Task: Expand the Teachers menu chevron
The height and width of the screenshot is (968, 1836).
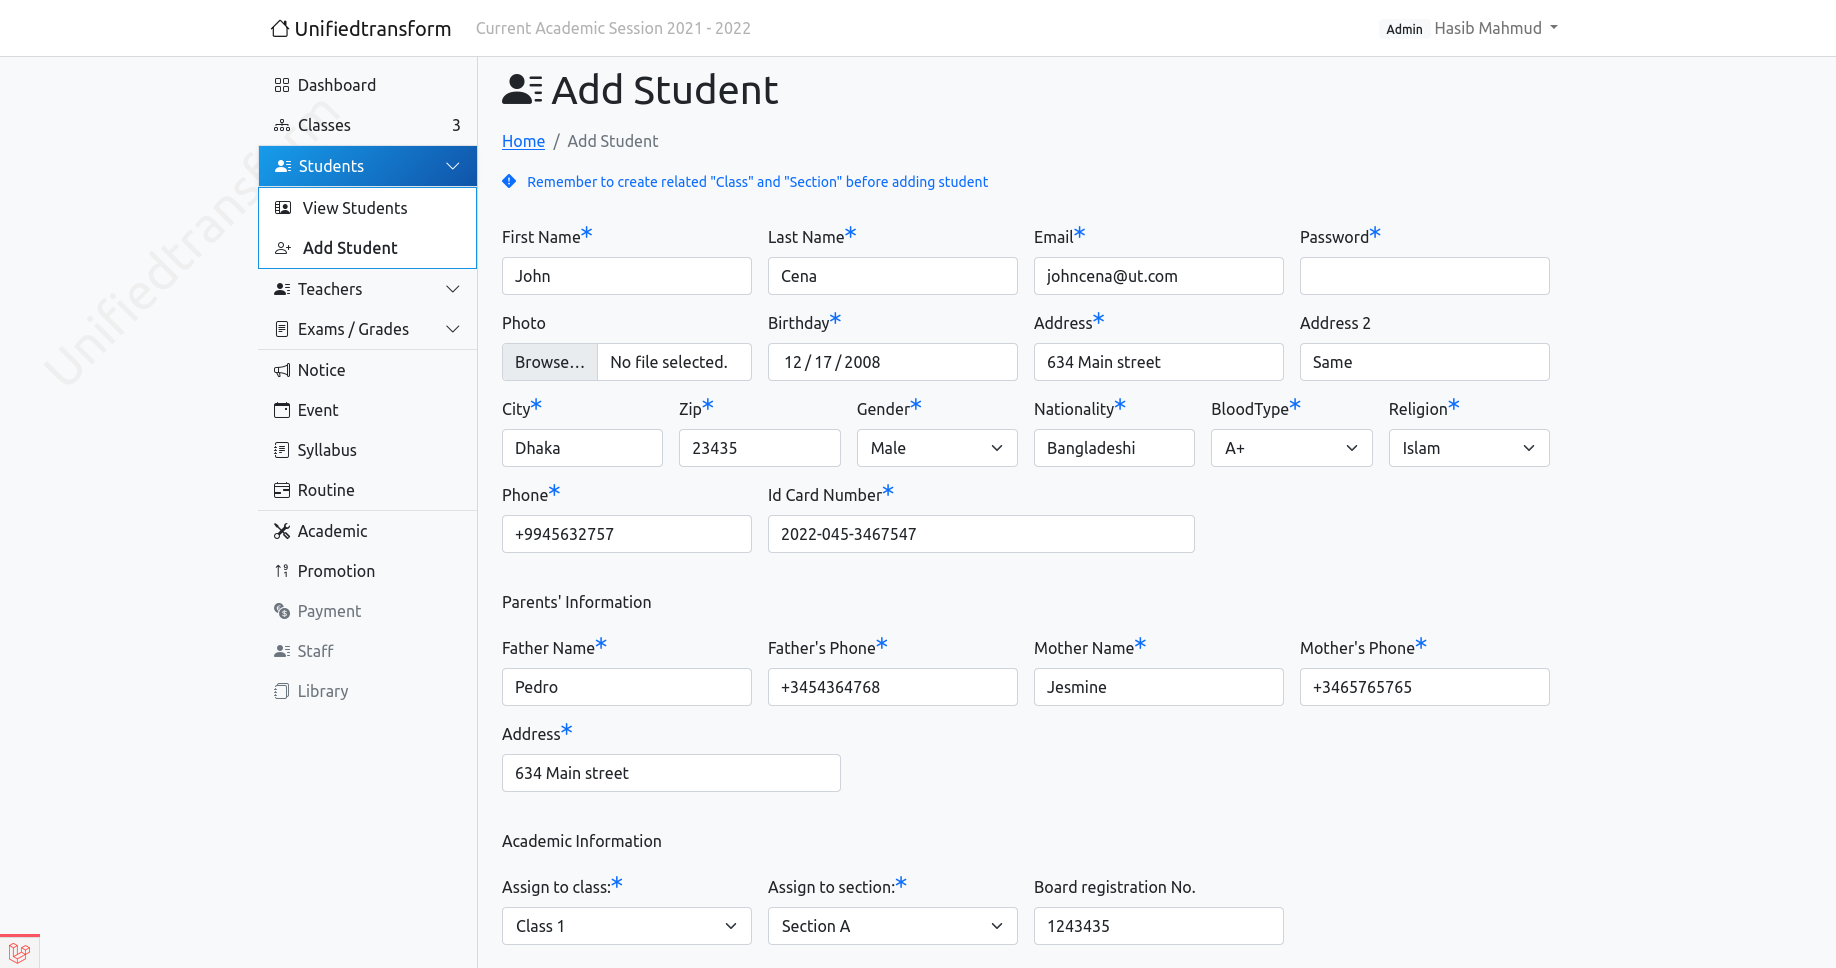Action: 453,289
